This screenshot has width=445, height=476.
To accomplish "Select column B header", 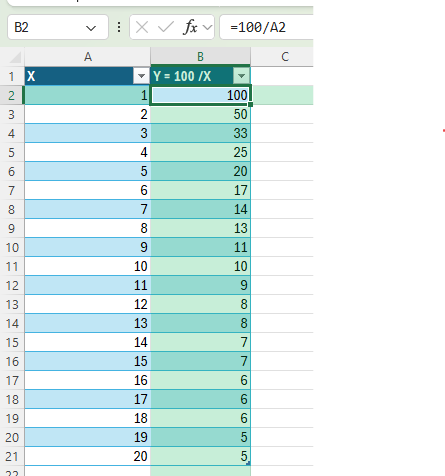I will click(200, 57).
